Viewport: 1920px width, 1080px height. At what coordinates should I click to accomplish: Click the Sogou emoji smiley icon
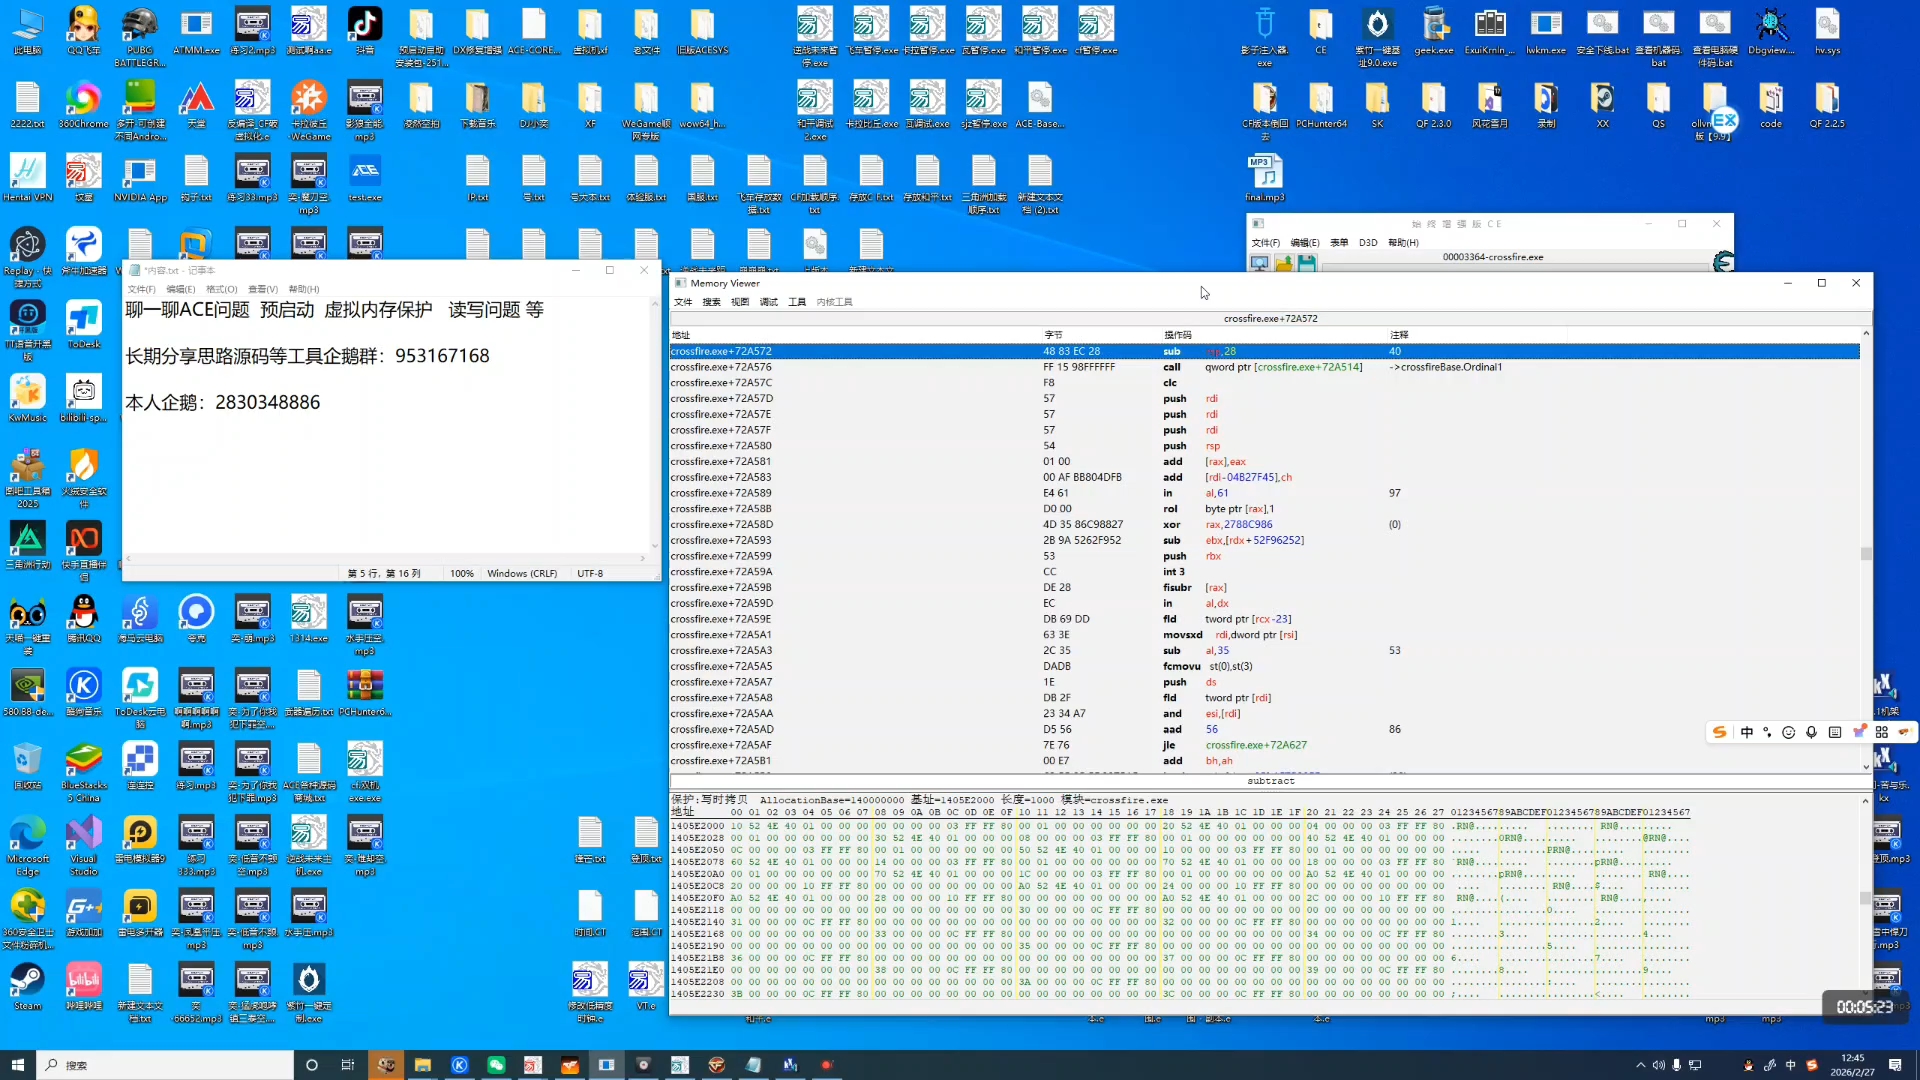coord(1789,733)
